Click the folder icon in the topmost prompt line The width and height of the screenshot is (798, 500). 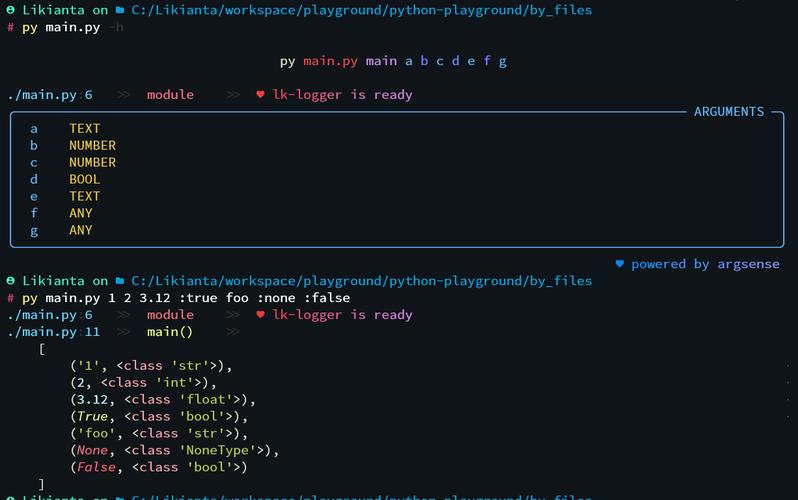tap(120, 10)
